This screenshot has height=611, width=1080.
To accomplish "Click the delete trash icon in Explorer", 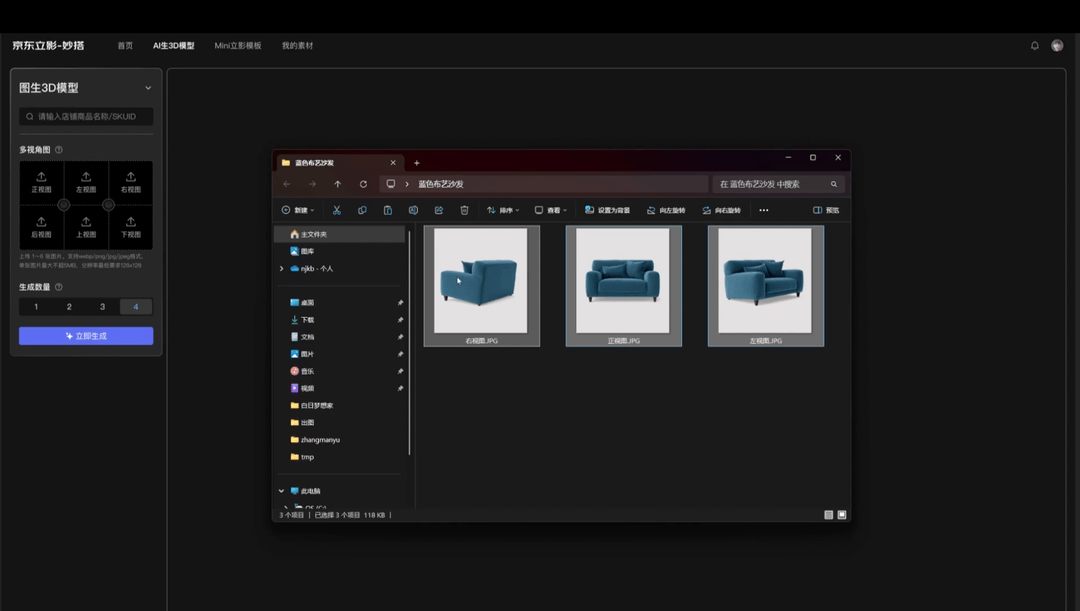I will click(x=464, y=210).
